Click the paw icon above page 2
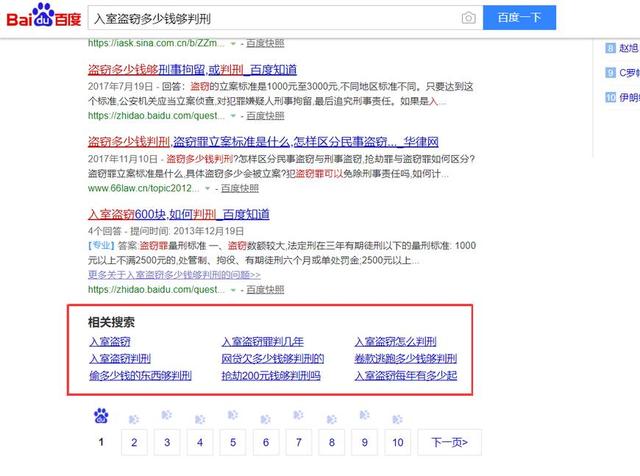 134,420
